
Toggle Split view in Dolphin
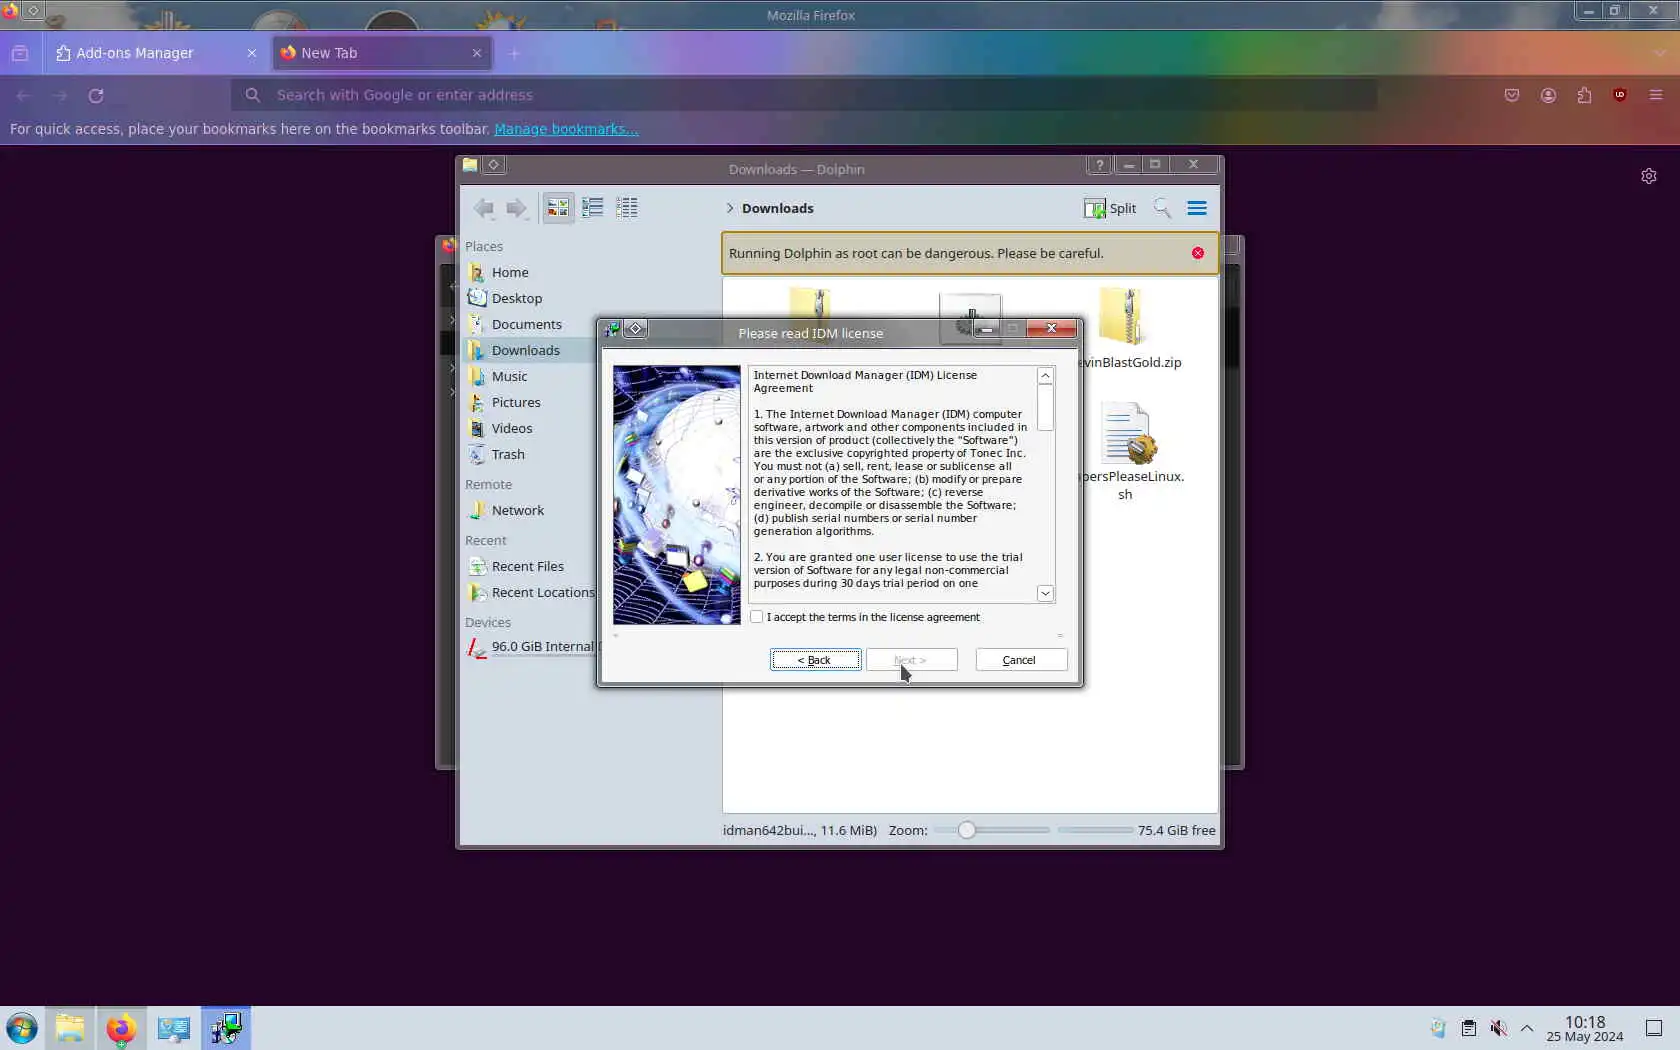point(1110,208)
